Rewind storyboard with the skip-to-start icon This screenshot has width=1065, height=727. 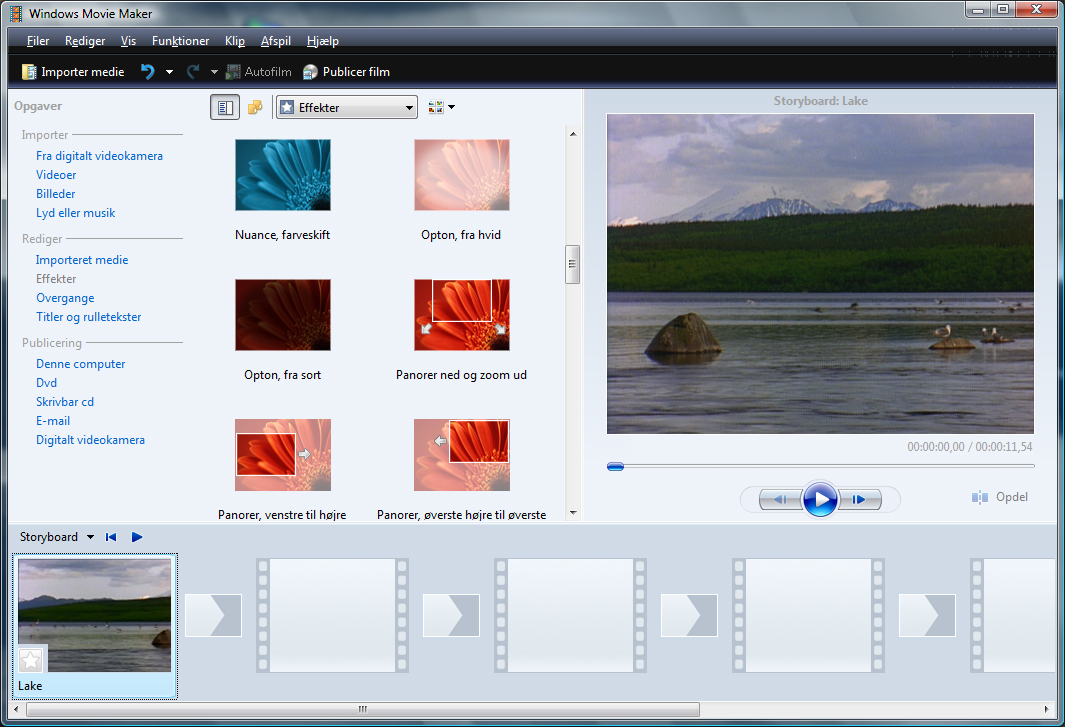[111, 537]
